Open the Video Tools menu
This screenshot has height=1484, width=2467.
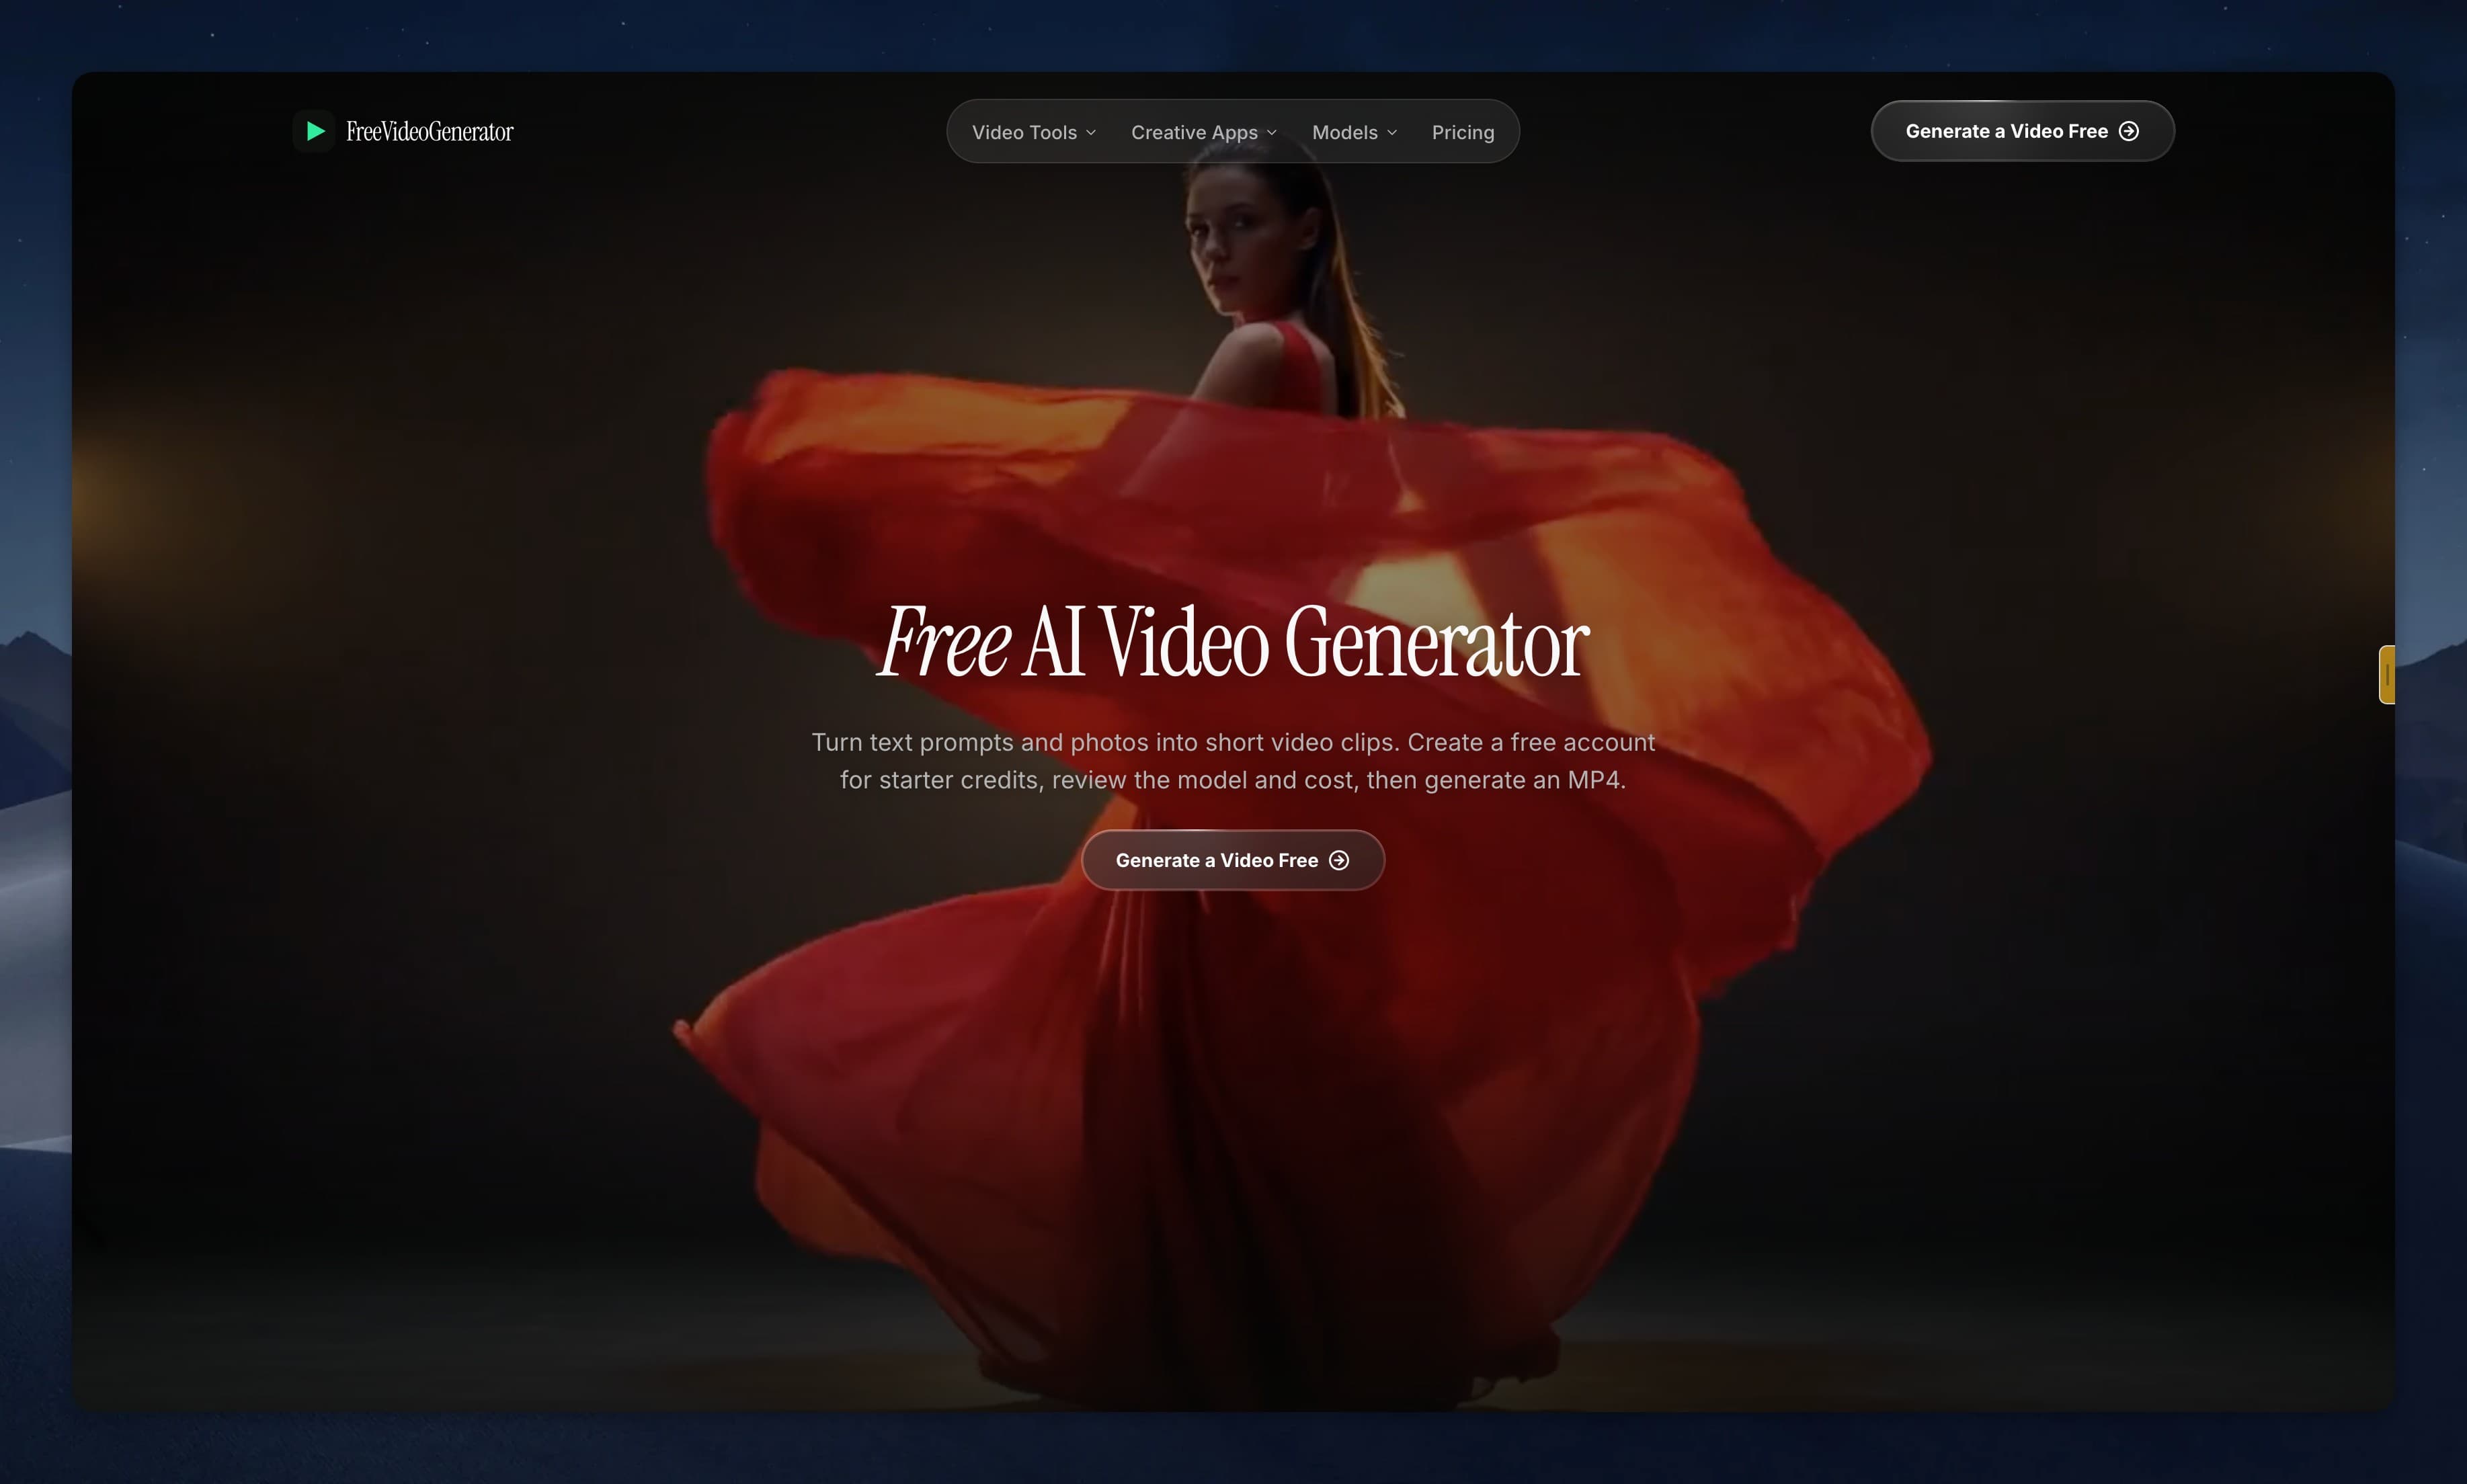1034,132
